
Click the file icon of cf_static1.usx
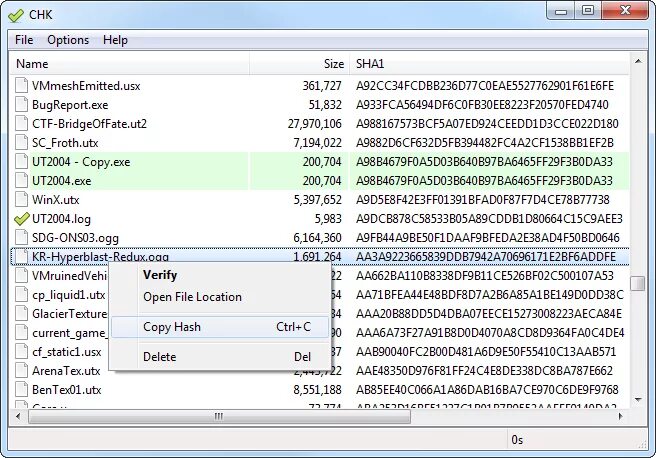tap(21, 352)
